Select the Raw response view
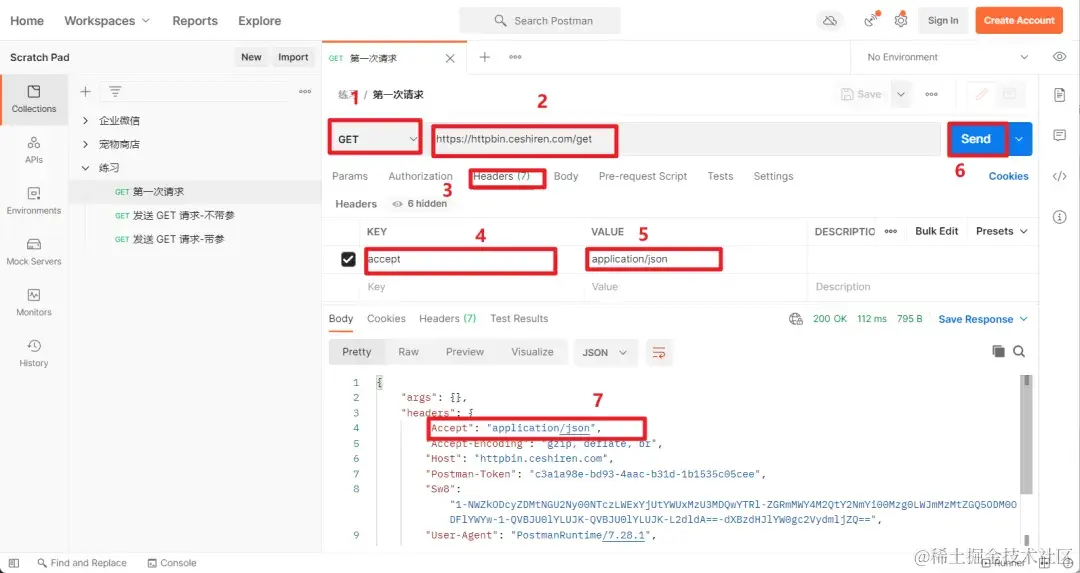The width and height of the screenshot is (1080, 573). (408, 352)
